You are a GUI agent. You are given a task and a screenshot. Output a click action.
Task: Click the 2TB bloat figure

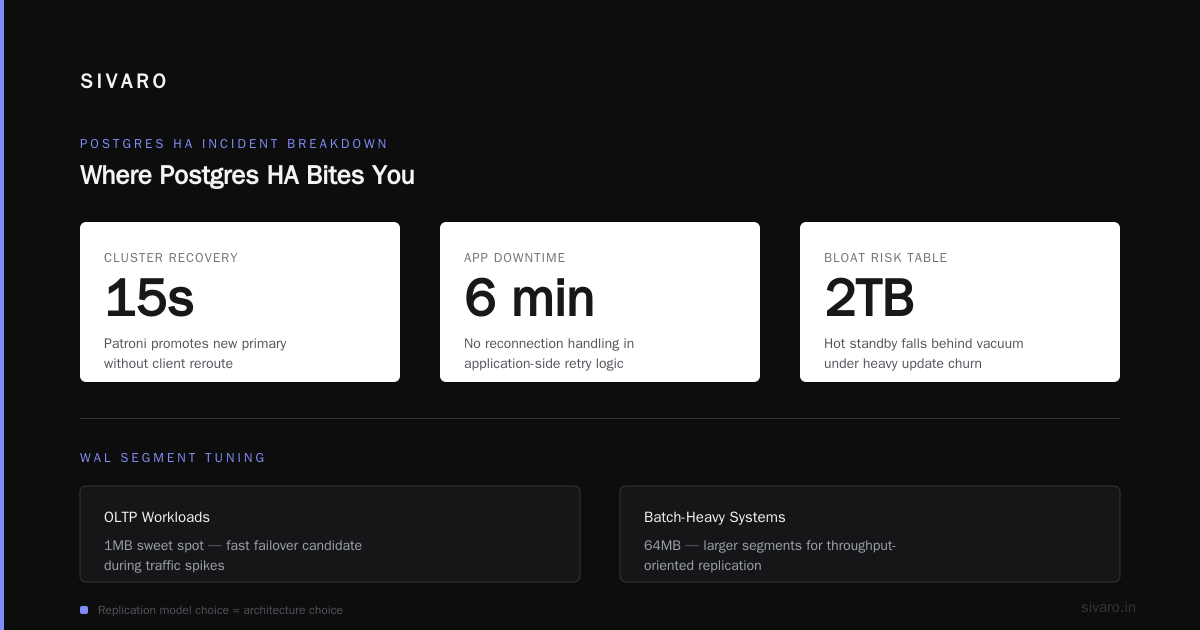pos(869,298)
